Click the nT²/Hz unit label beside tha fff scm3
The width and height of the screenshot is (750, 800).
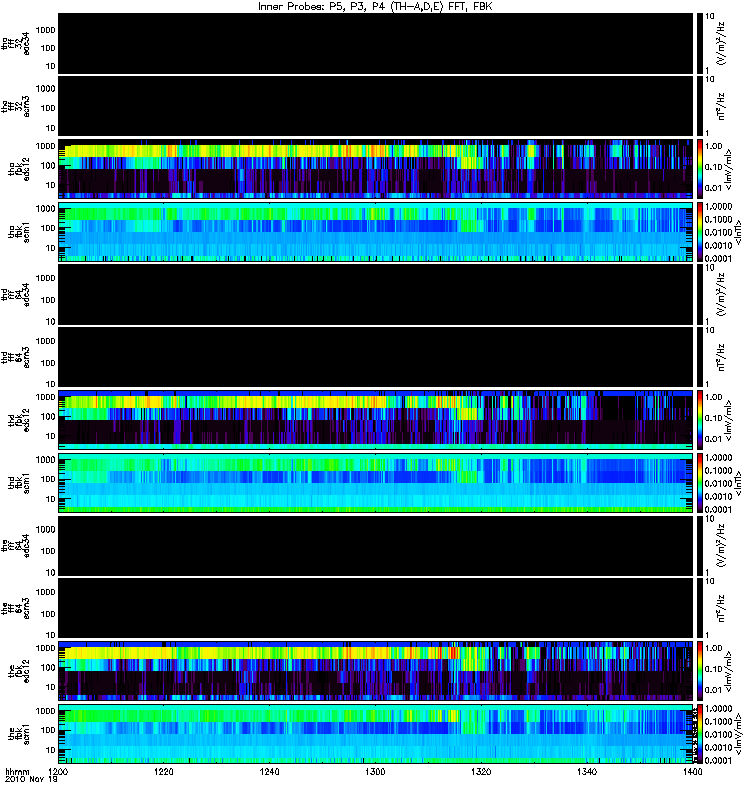point(721,106)
